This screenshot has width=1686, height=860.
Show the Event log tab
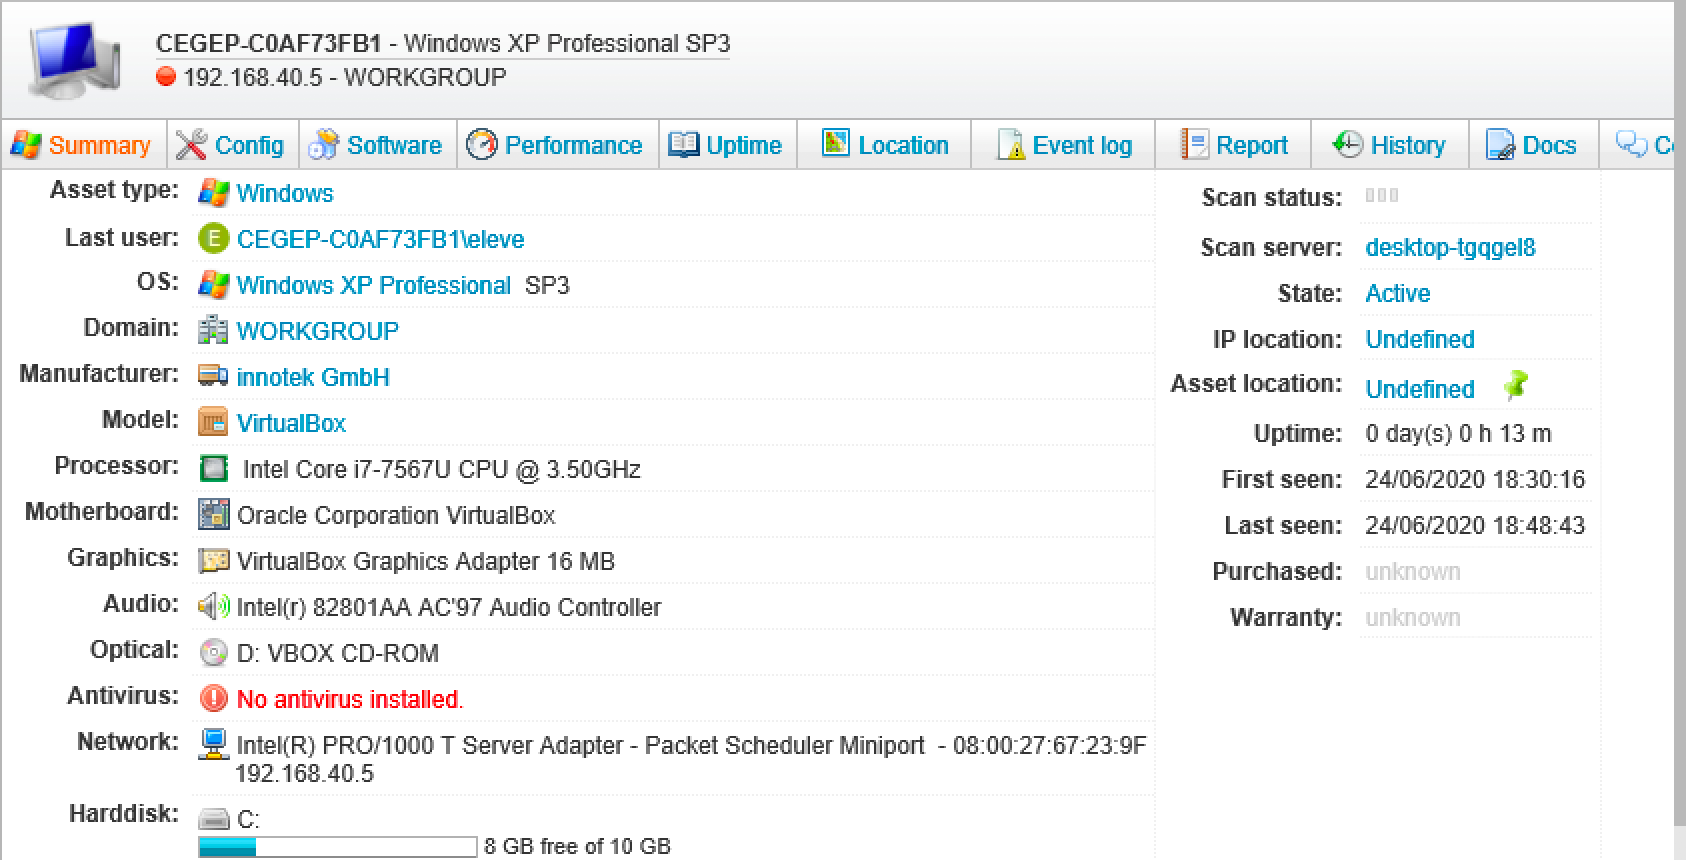coord(1064,145)
